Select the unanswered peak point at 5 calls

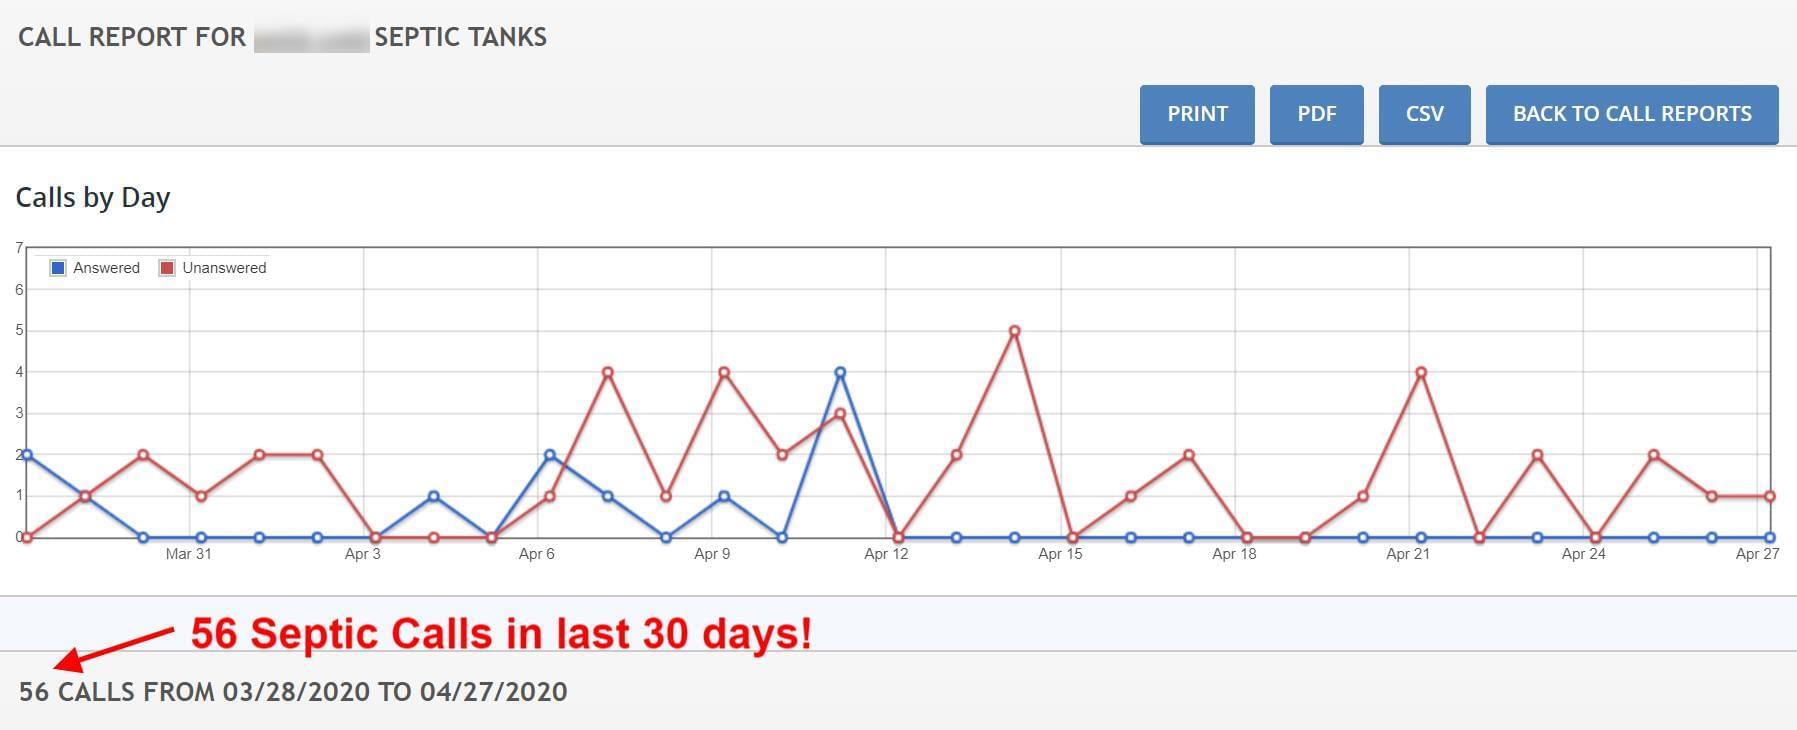pyautogui.click(x=1014, y=331)
